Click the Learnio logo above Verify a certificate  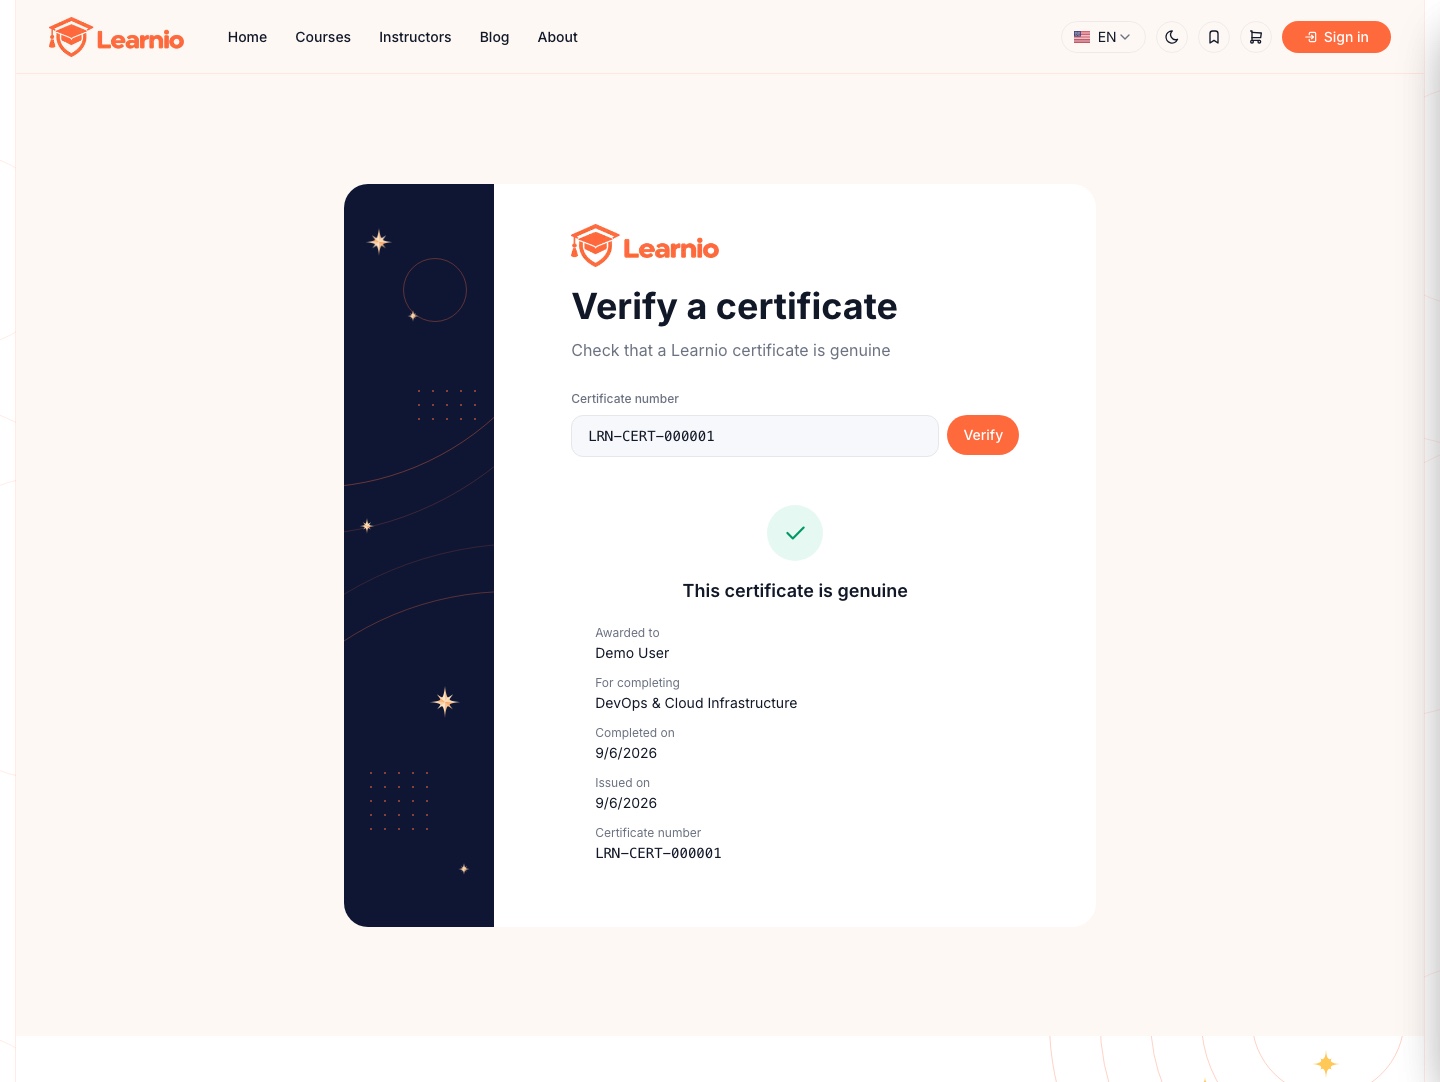pos(645,246)
